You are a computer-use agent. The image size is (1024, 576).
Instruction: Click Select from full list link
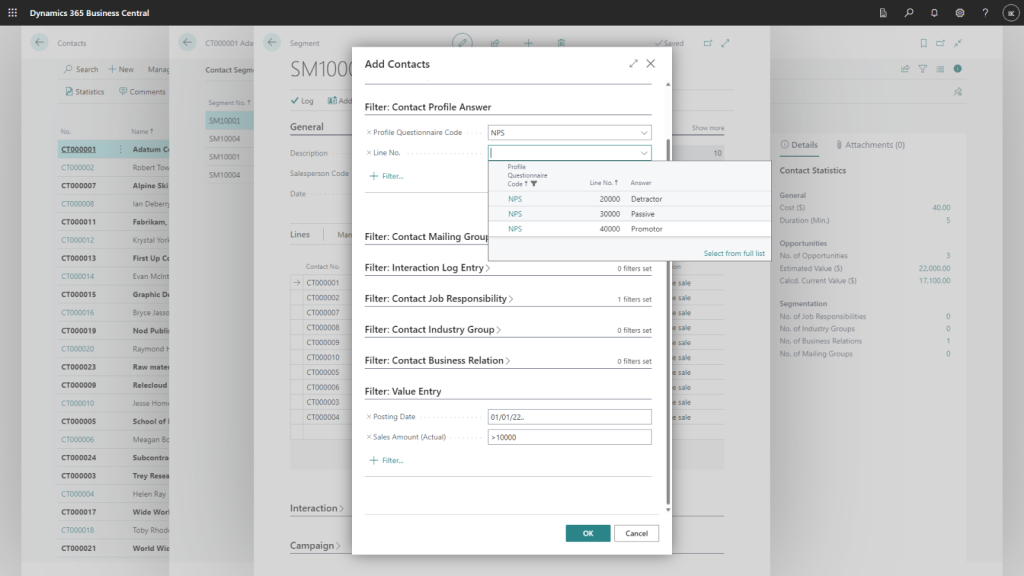pos(734,253)
